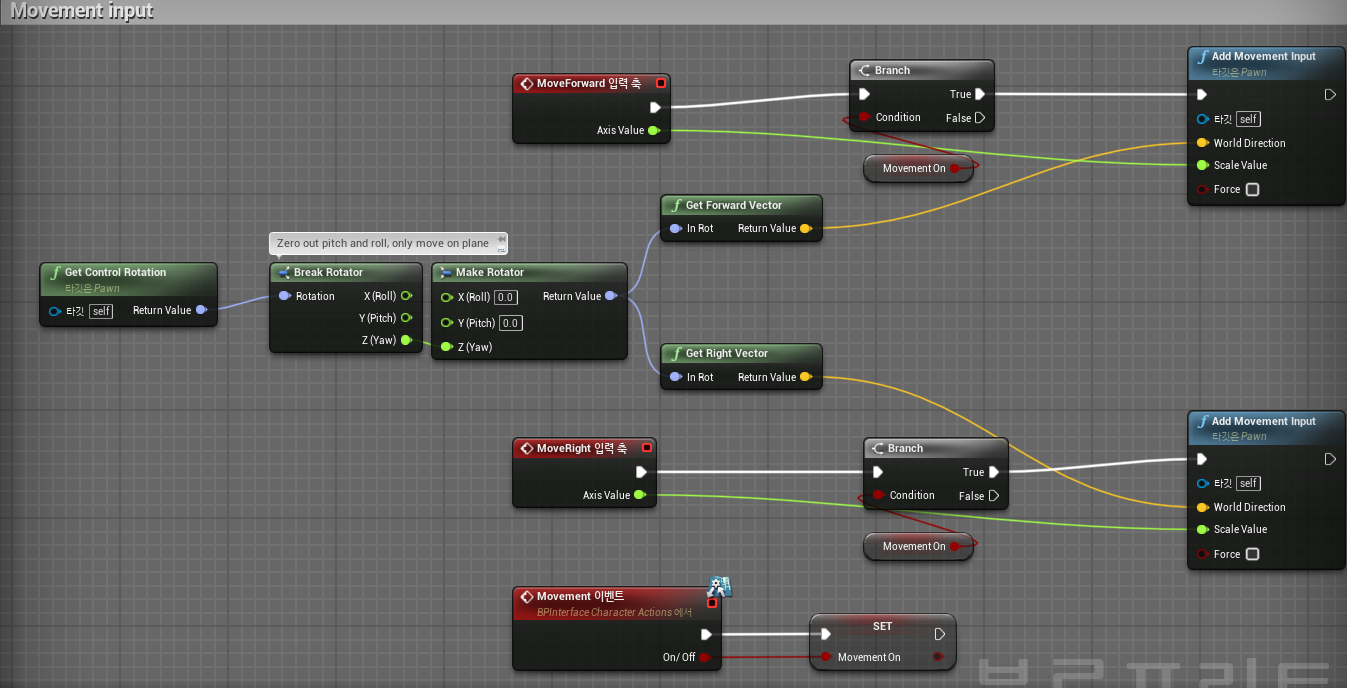The height and width of the screenshot is (688, 1347).
Task: Click Condition pin of the MoveForward Branch
Action: pyautogui.click(x=864, y=117)
